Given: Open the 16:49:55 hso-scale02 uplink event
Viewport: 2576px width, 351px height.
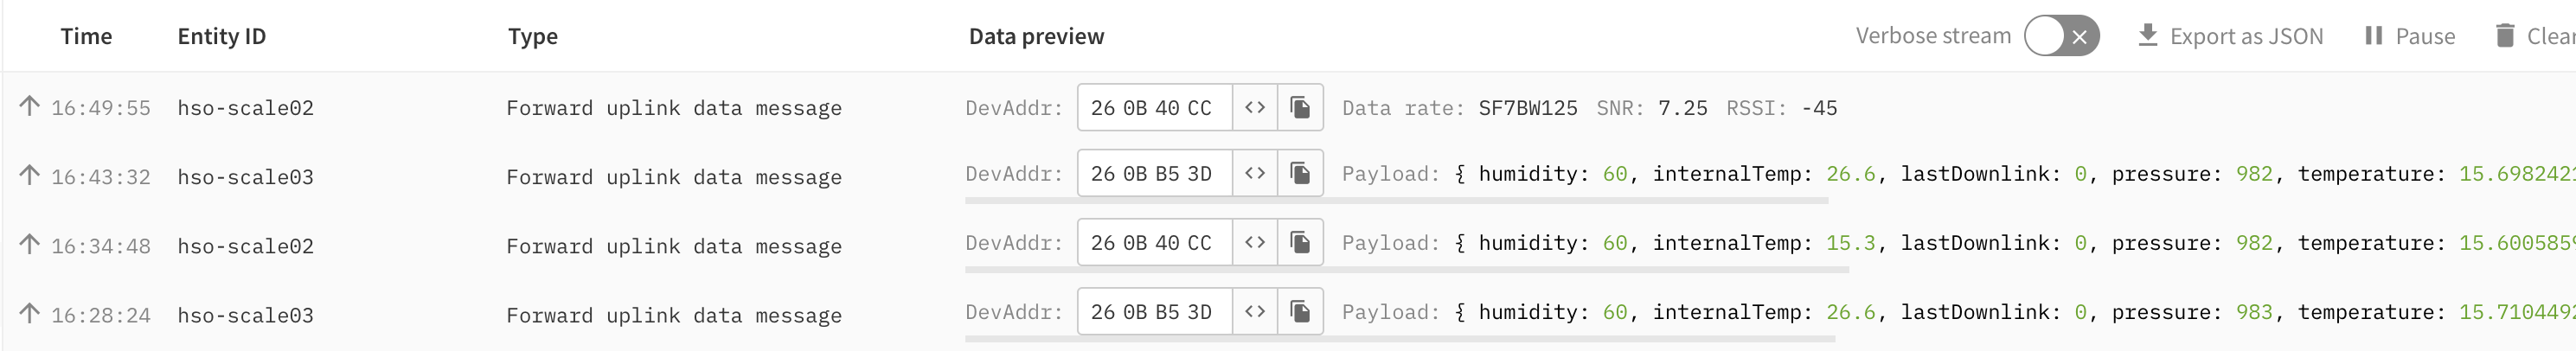Looking at the screenshot, I should (1288, 107).
